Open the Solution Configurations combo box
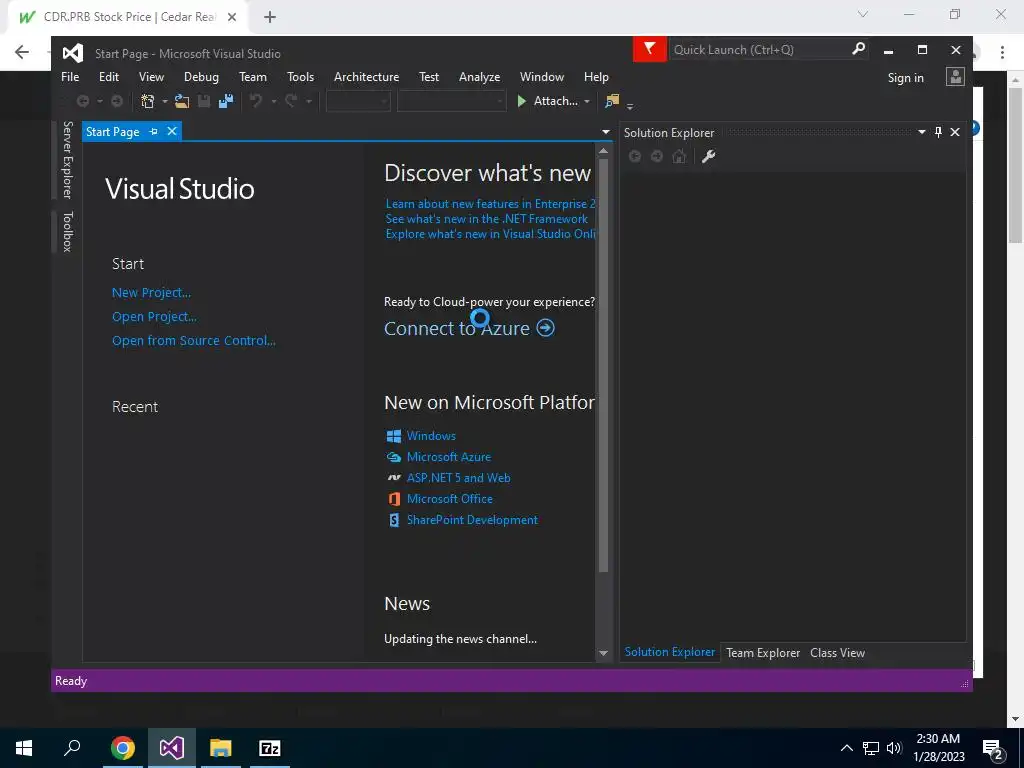1024x768 pixels. [x=358, y=101]
